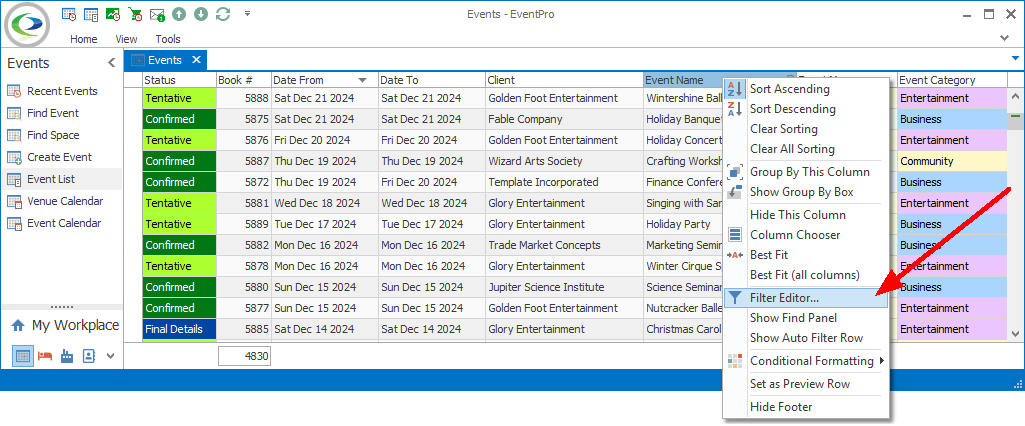The image size is (1025, 426).
Task: Click the refresh arrows toolbar icon
Action: [223, 14]
